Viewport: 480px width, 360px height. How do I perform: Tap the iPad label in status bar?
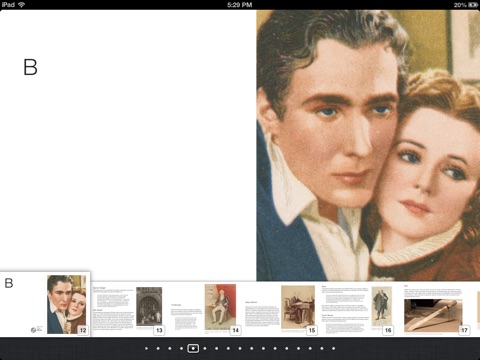8,5
